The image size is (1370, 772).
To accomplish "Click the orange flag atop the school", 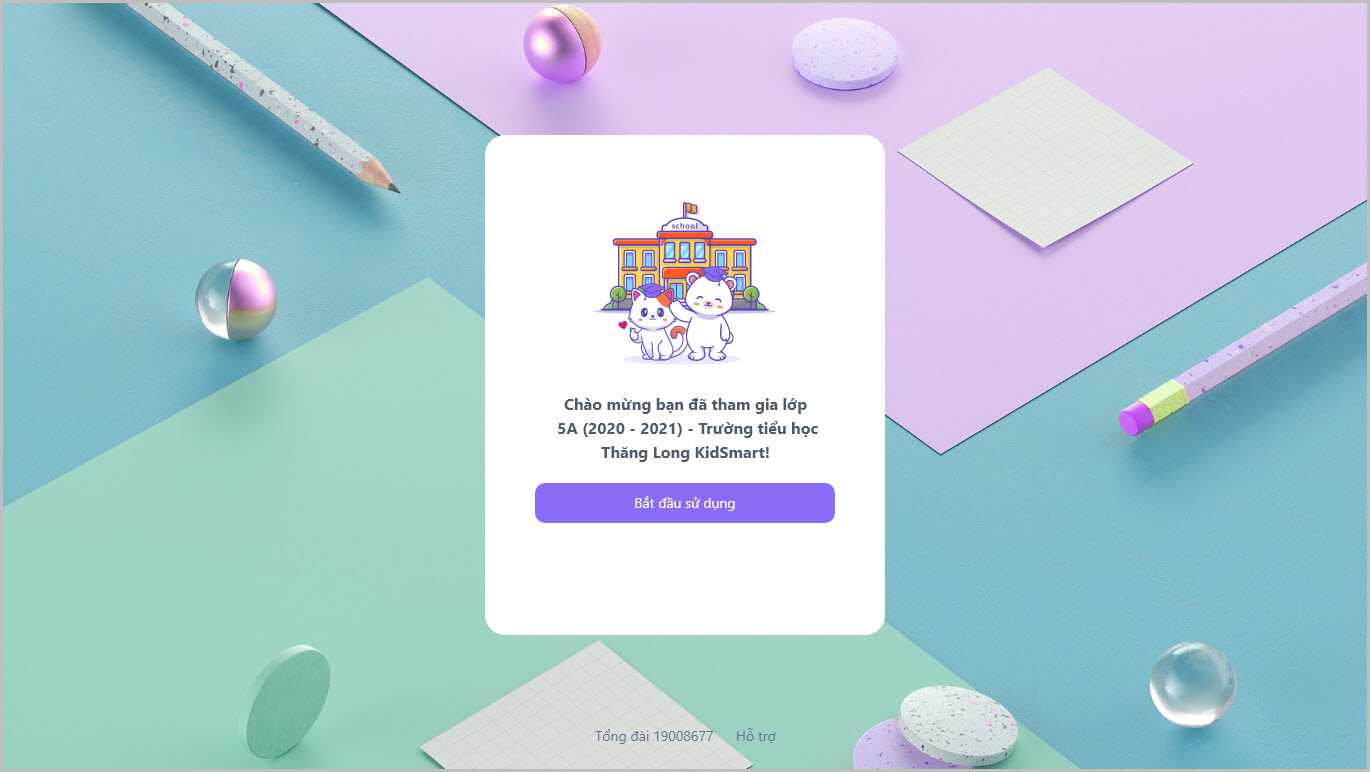I will tap(690, 208).
